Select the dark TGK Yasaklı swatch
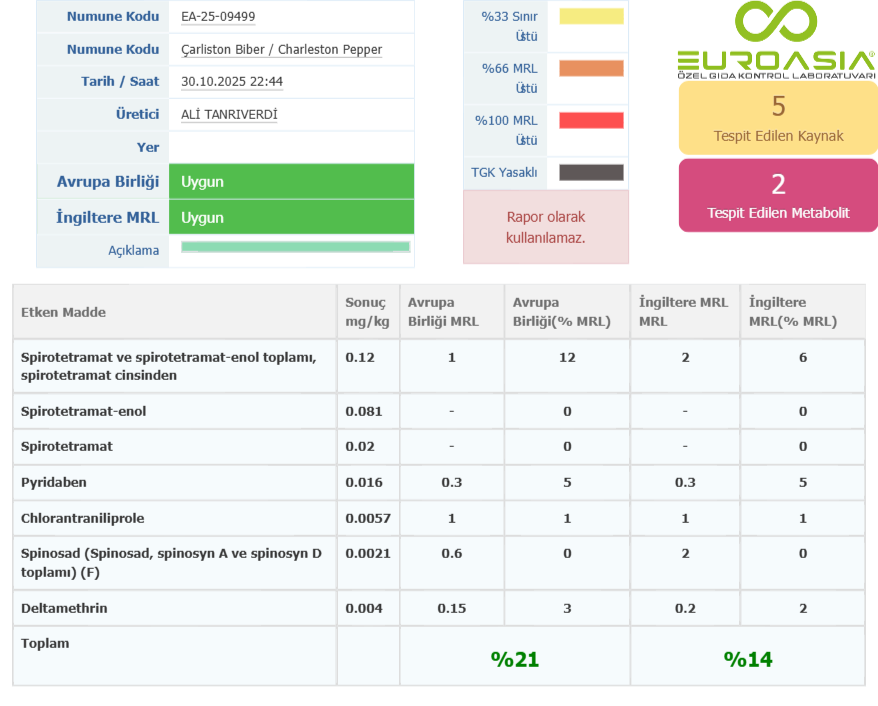878x706 pixels. tap(591, 173)
